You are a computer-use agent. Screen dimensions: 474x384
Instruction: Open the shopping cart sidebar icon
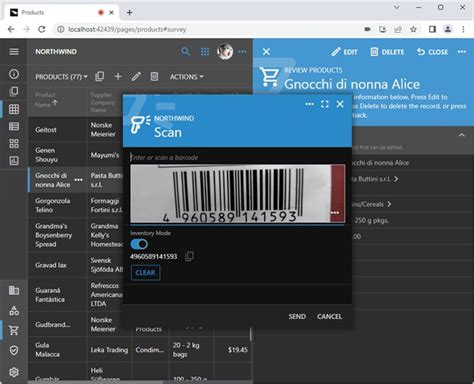(14, 330)
